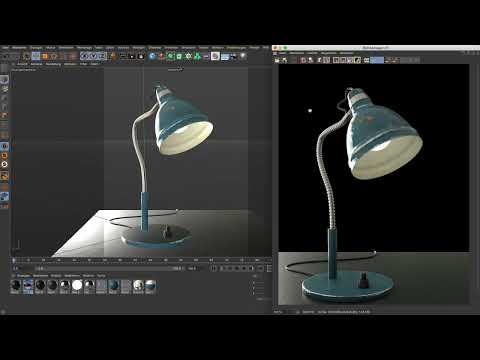Open the viewport Kameras menu
The image size is (480, 360).
[x=36, y=64]
